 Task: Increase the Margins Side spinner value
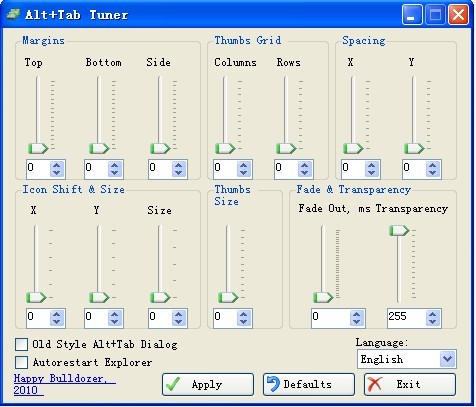(x=179, y=165)
